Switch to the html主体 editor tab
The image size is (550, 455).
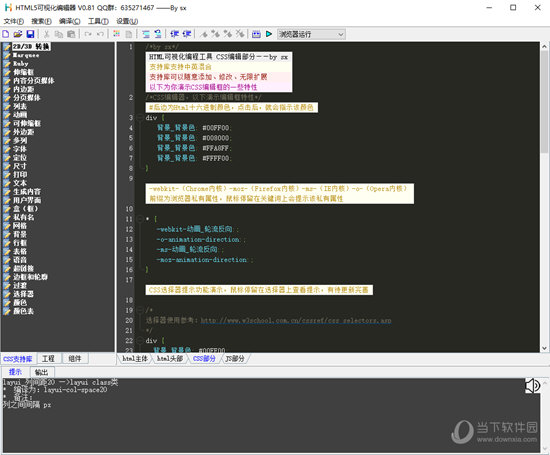(135, 359)
